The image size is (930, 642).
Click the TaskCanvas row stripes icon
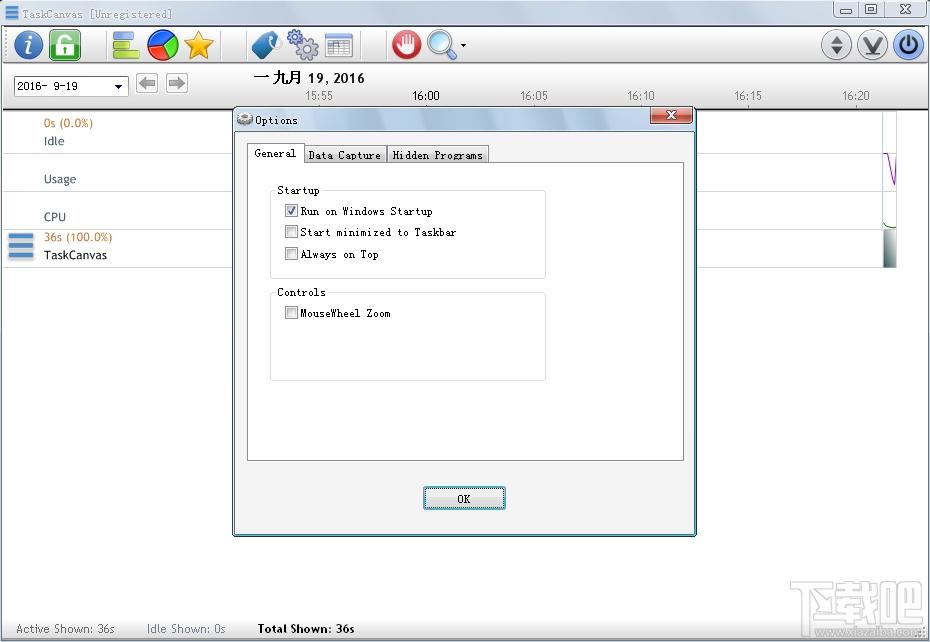[x=21, y=246]
